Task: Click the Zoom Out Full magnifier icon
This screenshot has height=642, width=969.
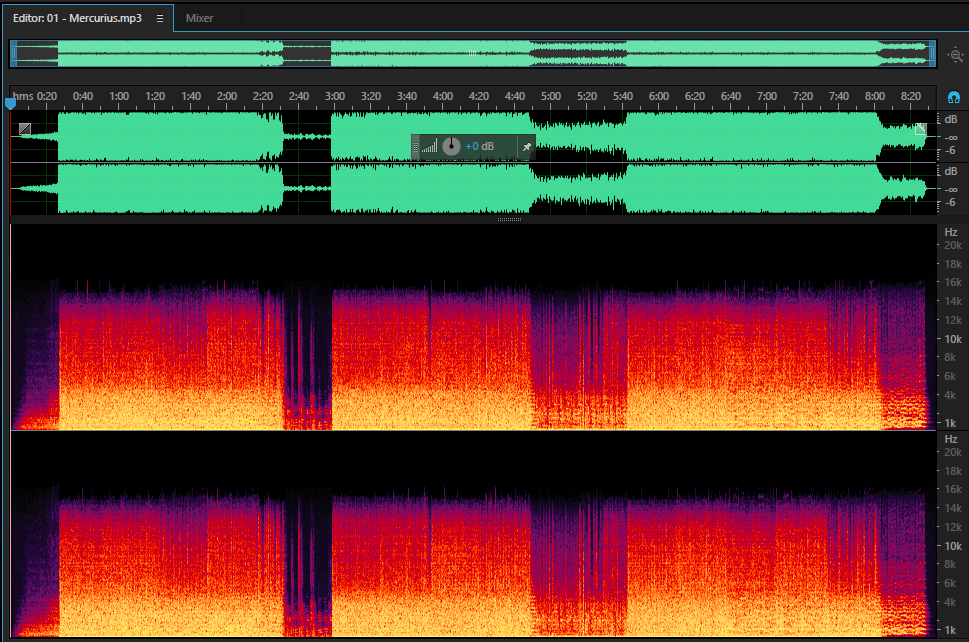Action: pos(955,55)
